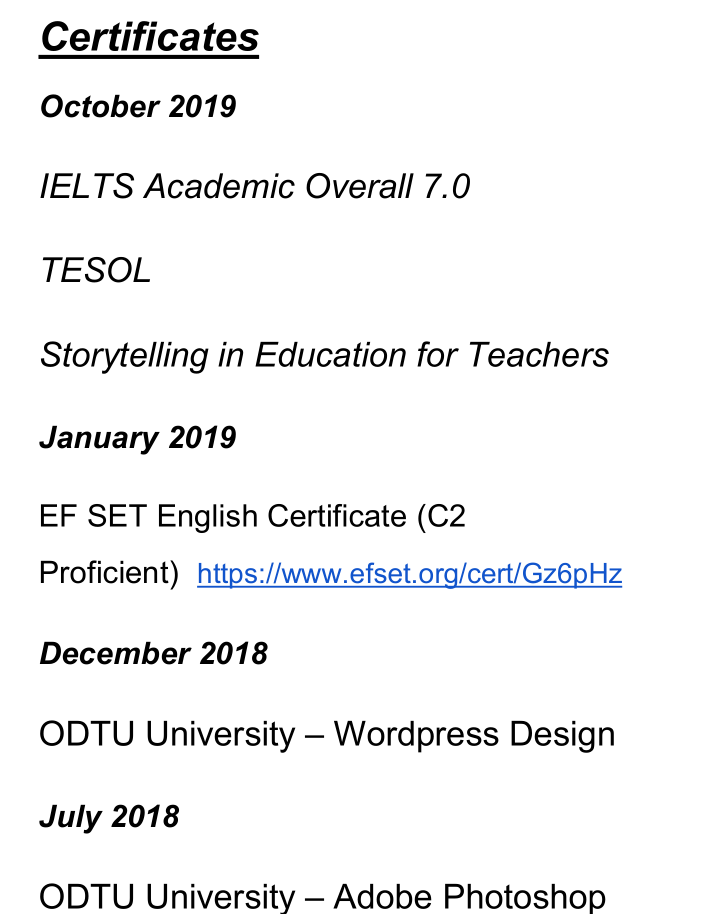
Task: Click the TESOL line
Action: pyautogui.click(x=95, y=270)
